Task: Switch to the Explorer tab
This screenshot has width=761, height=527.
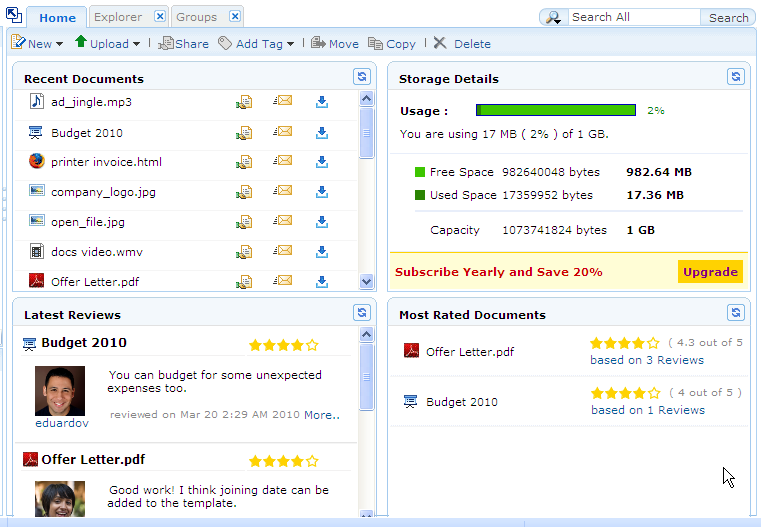Action: click(x=118, y=17)
